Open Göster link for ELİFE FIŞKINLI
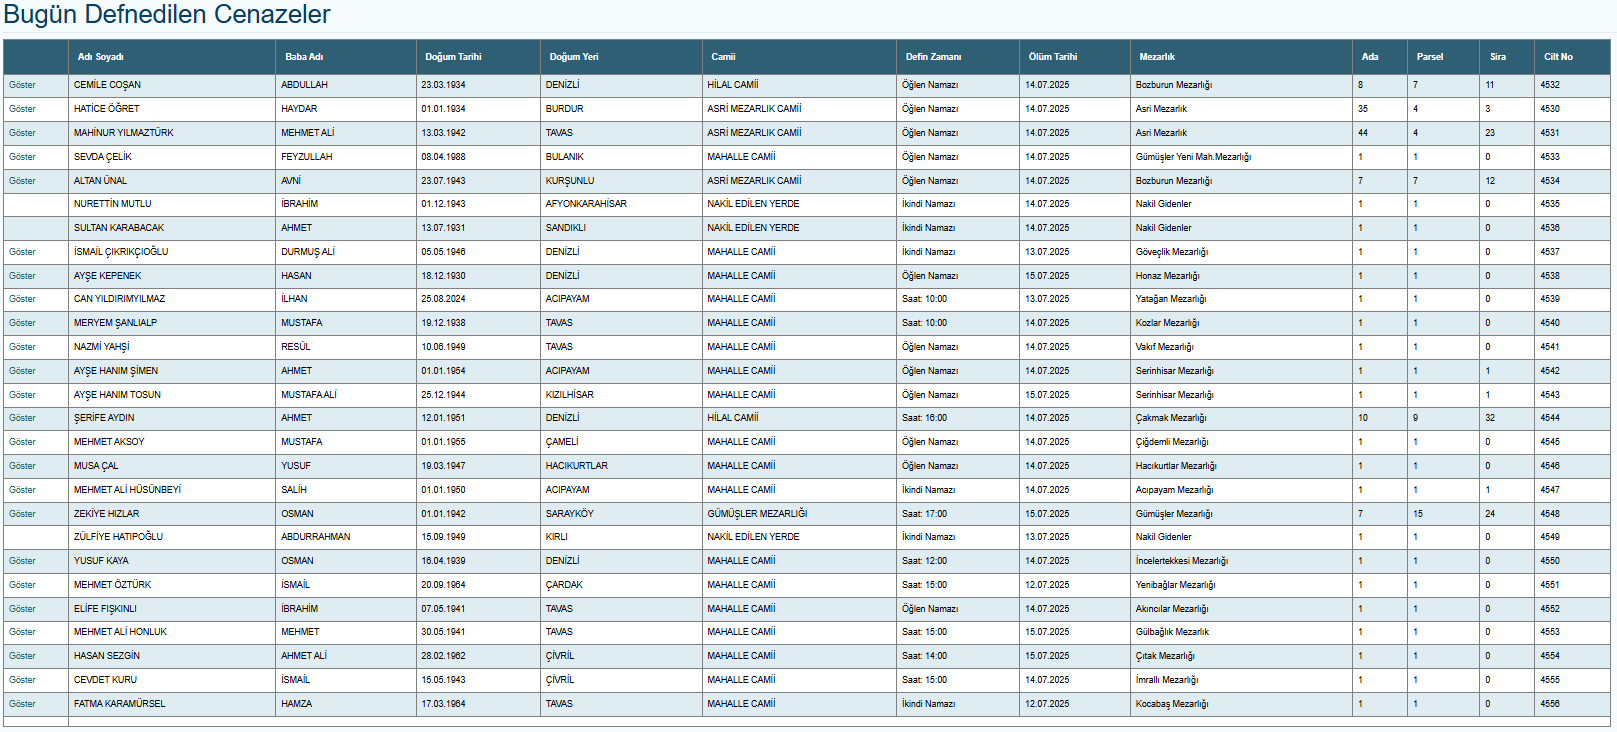The height and width of the screenshot is (732, 1617). [x=22, y=609]
